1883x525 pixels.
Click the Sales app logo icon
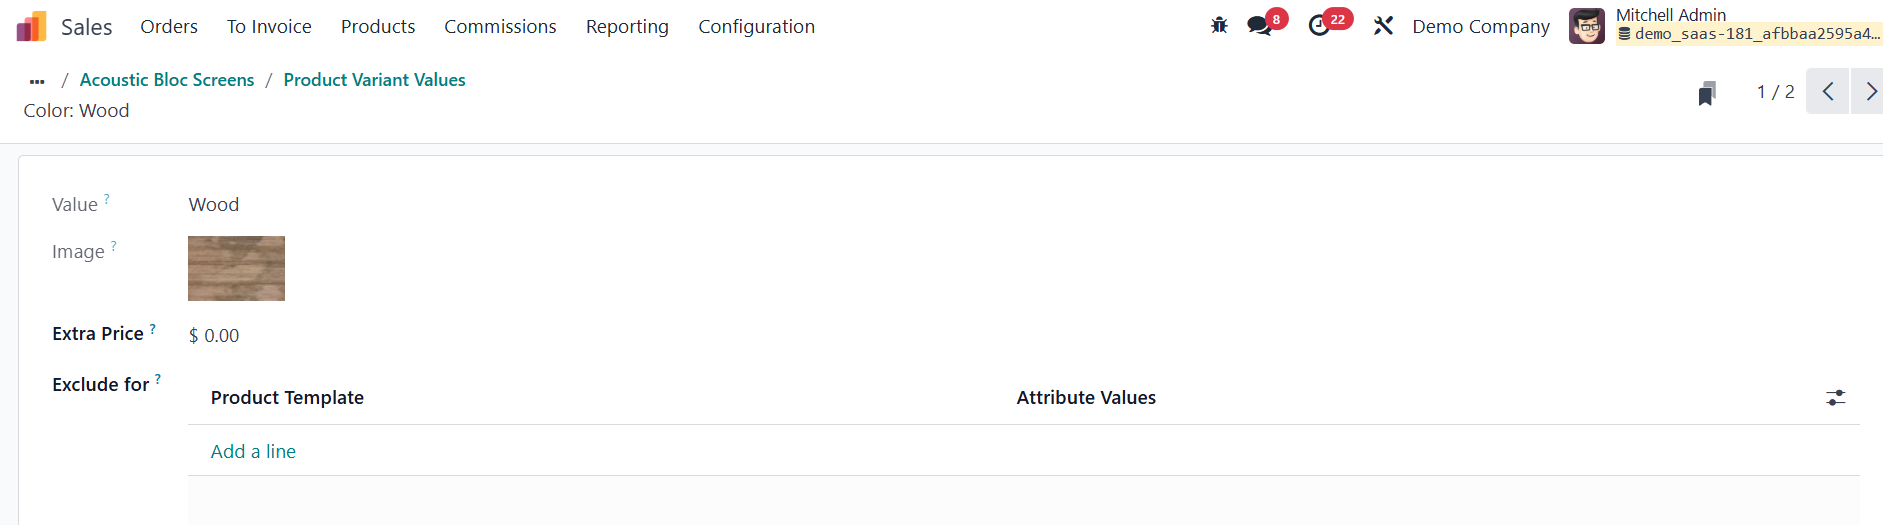(32, 27)
